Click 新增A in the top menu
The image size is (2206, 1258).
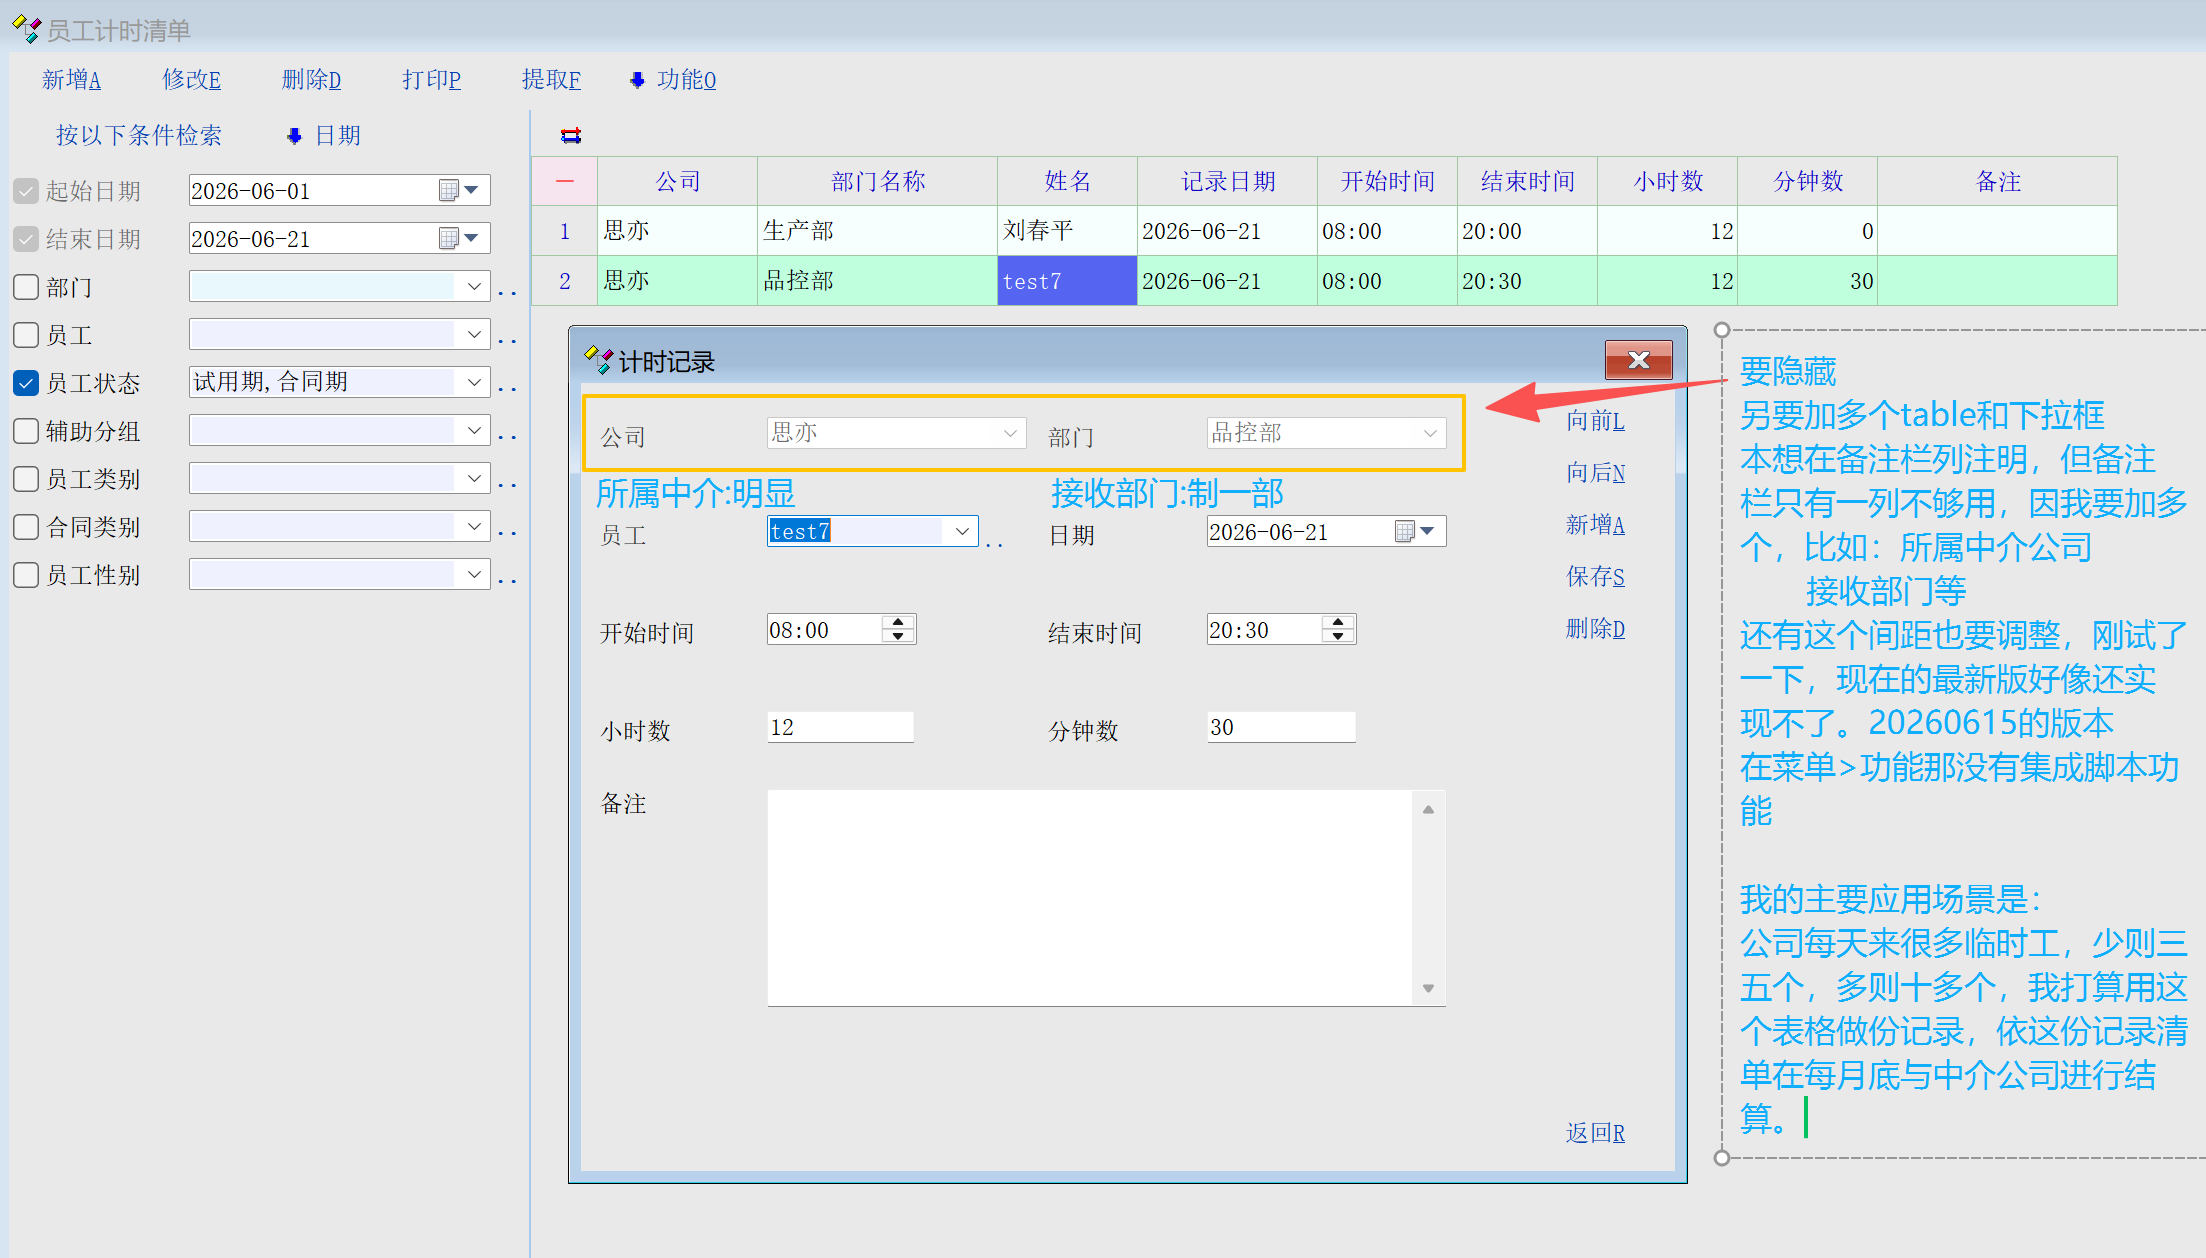click(x=72, y=80)
